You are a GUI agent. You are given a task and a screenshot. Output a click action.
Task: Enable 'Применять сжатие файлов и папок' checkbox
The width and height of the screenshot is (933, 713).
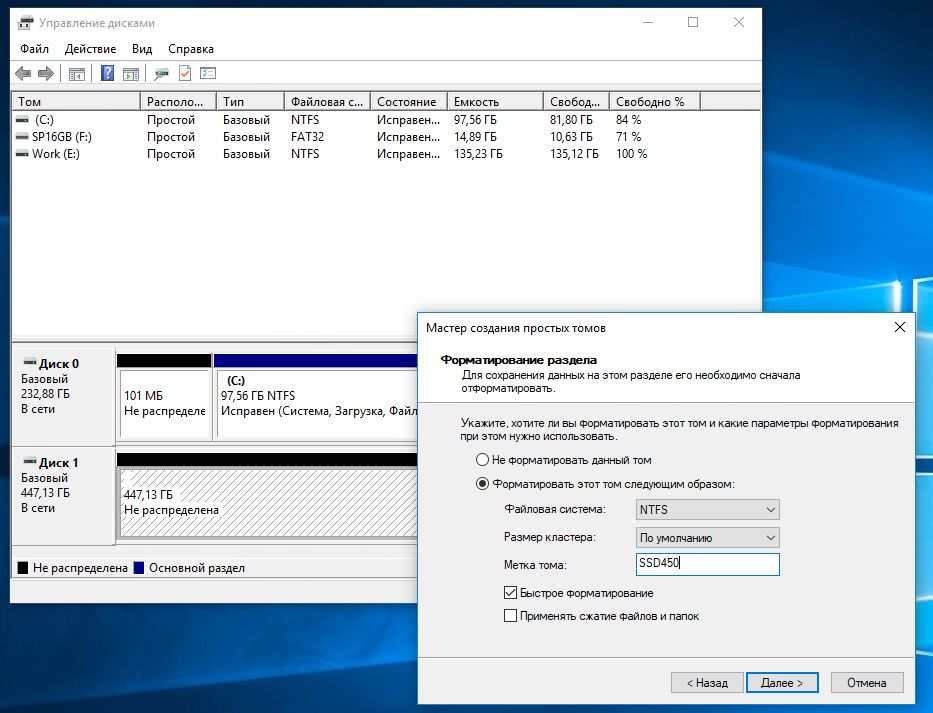[511, 616]
